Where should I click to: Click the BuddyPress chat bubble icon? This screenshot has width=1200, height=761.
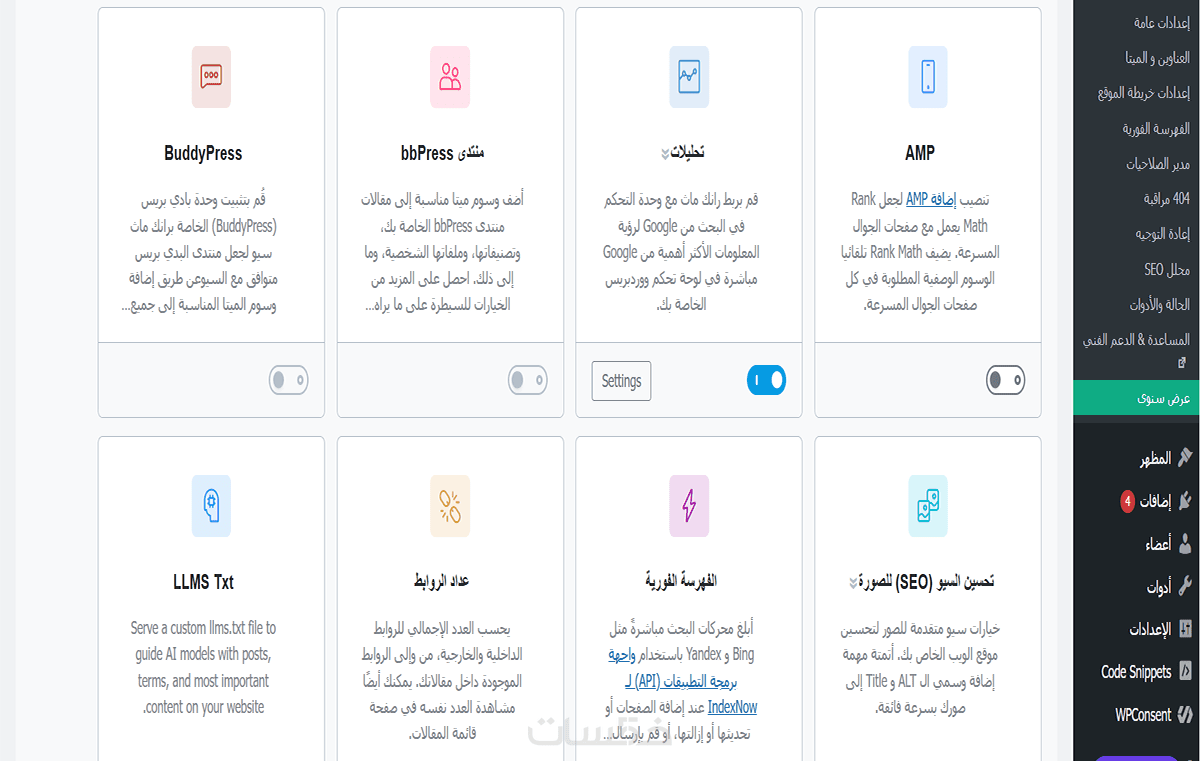pyautogui.click(x=211, y=77)
